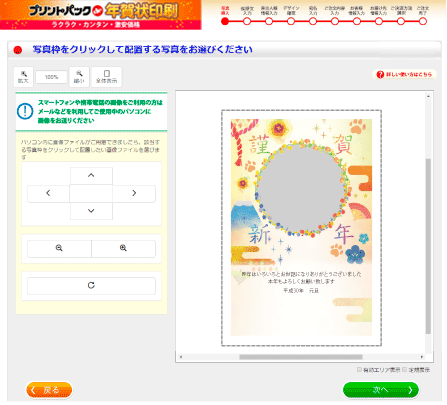
Task: Jump to the 宛名入力 step circle
Action: (x=313, y=21)
